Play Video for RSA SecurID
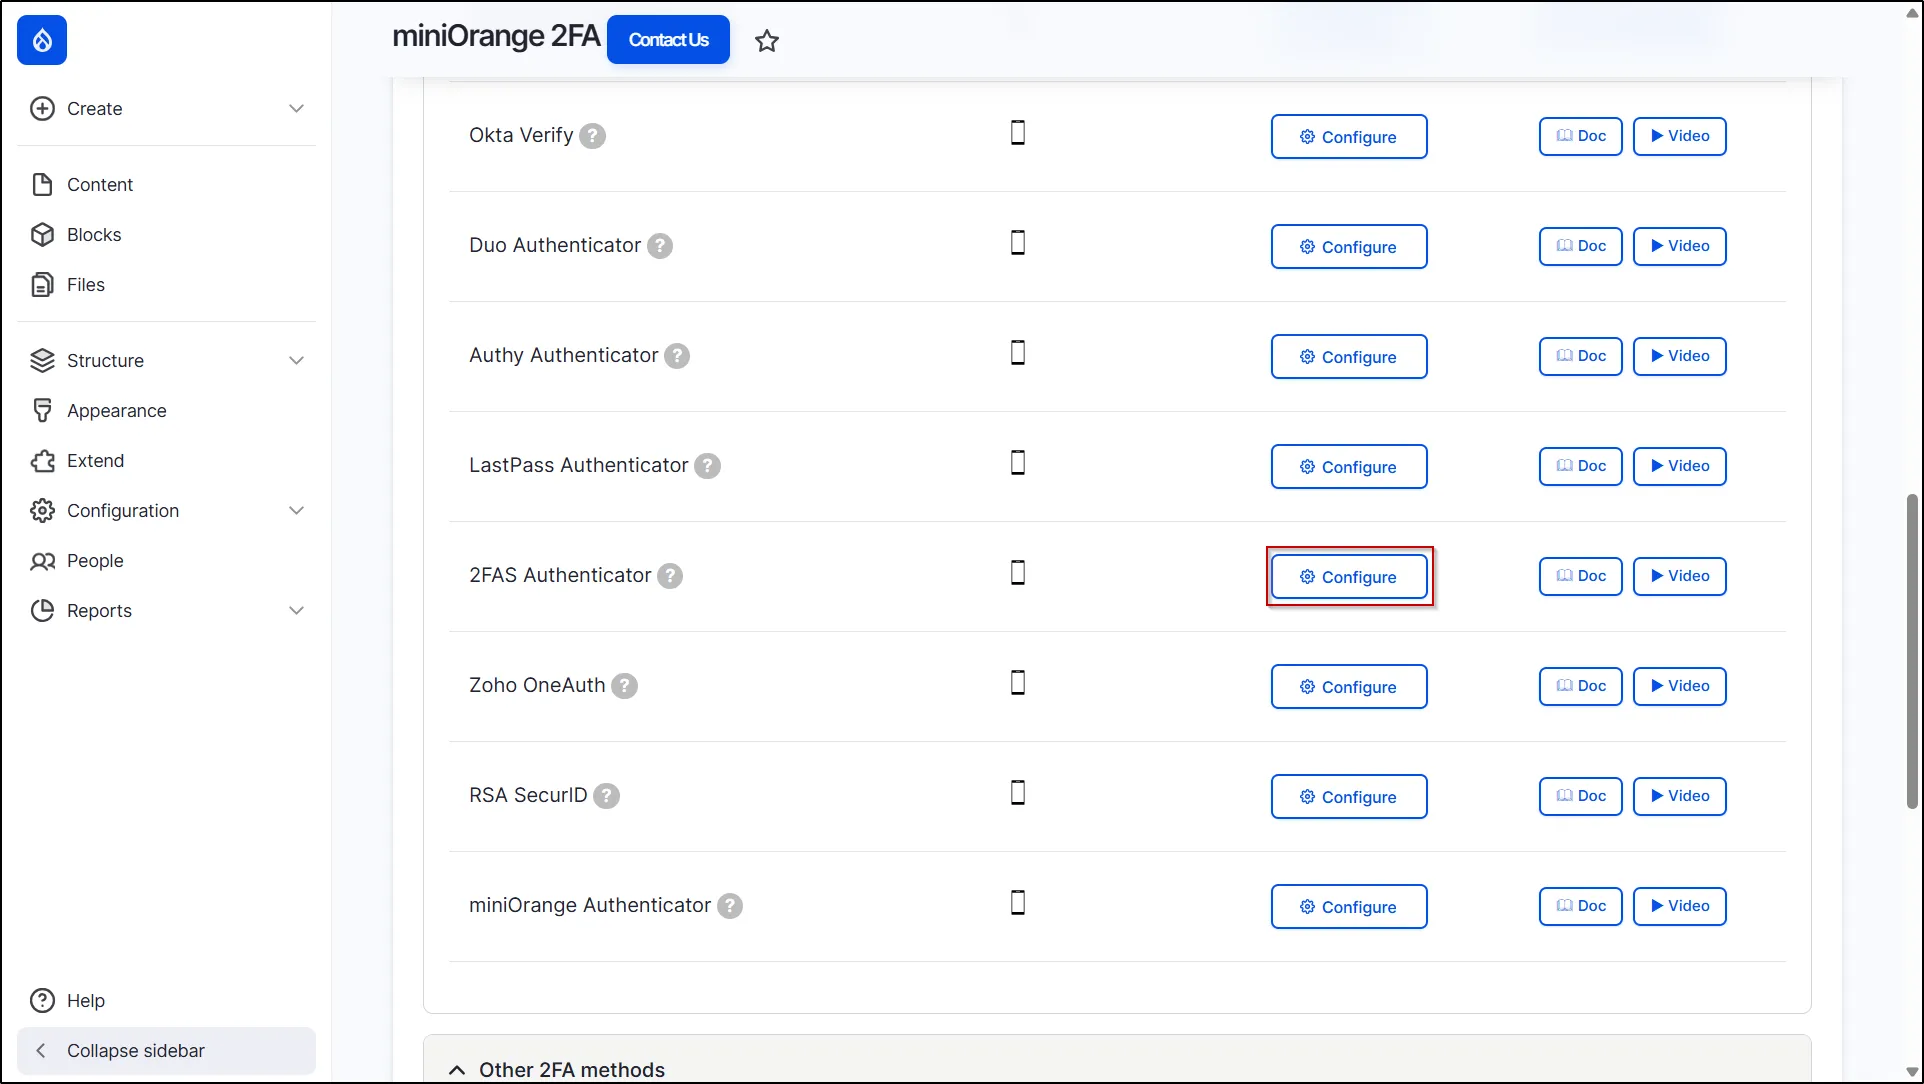1924x1084 pixels. coord(1680,796)
